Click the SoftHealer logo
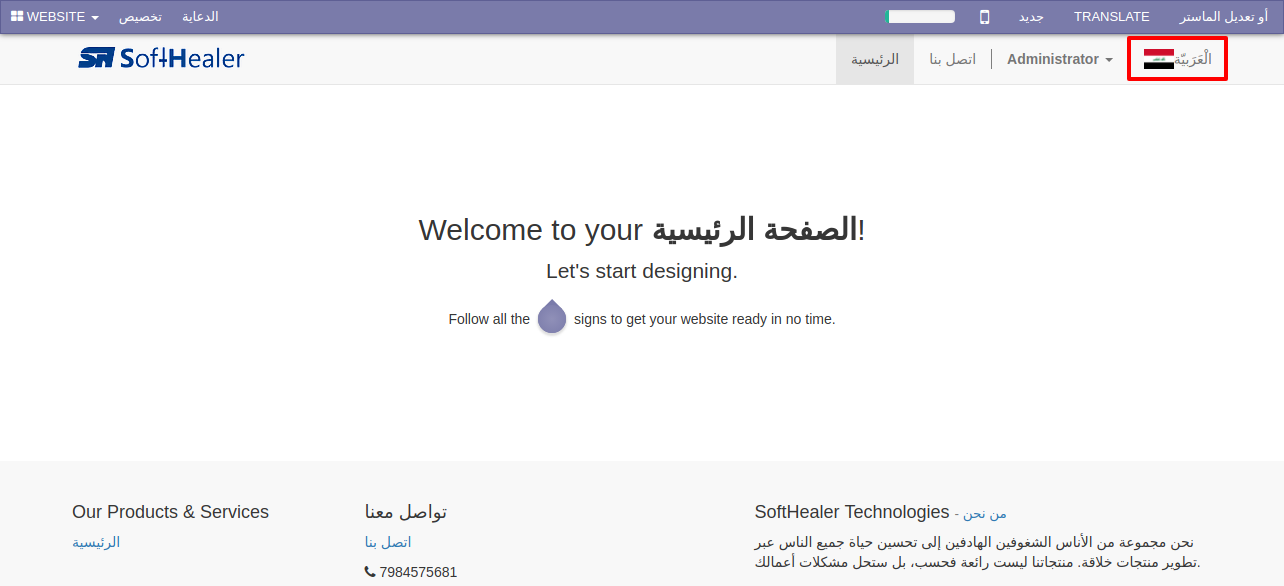 (x=161, y=58)
